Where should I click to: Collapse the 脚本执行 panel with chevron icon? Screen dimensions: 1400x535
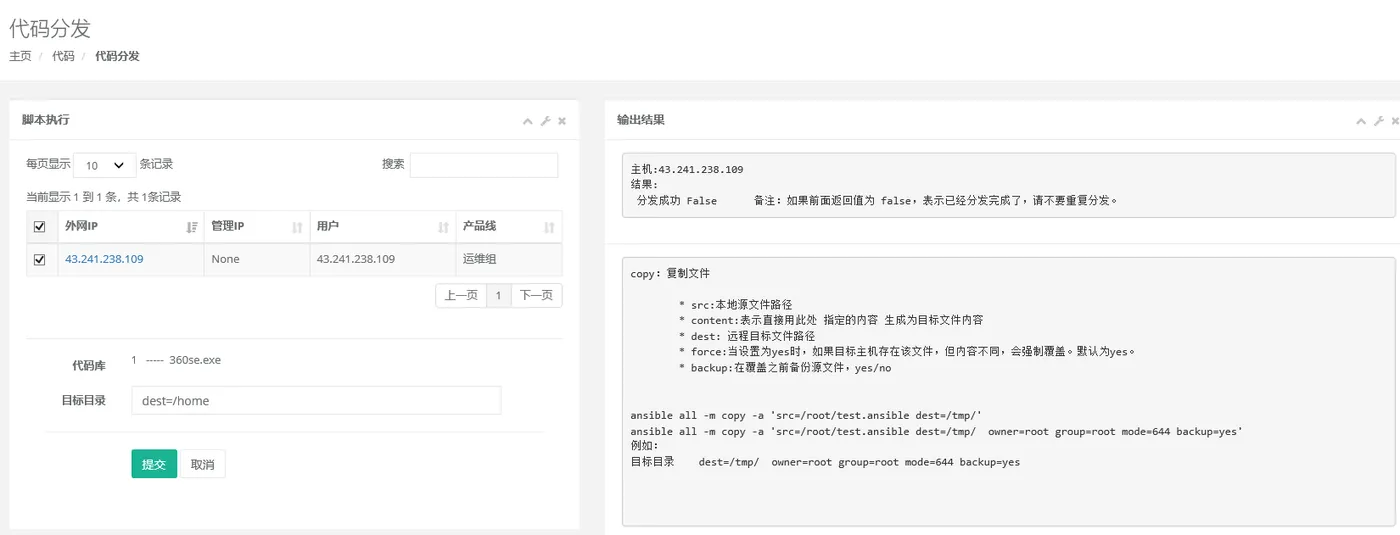[x=528, y=121]
